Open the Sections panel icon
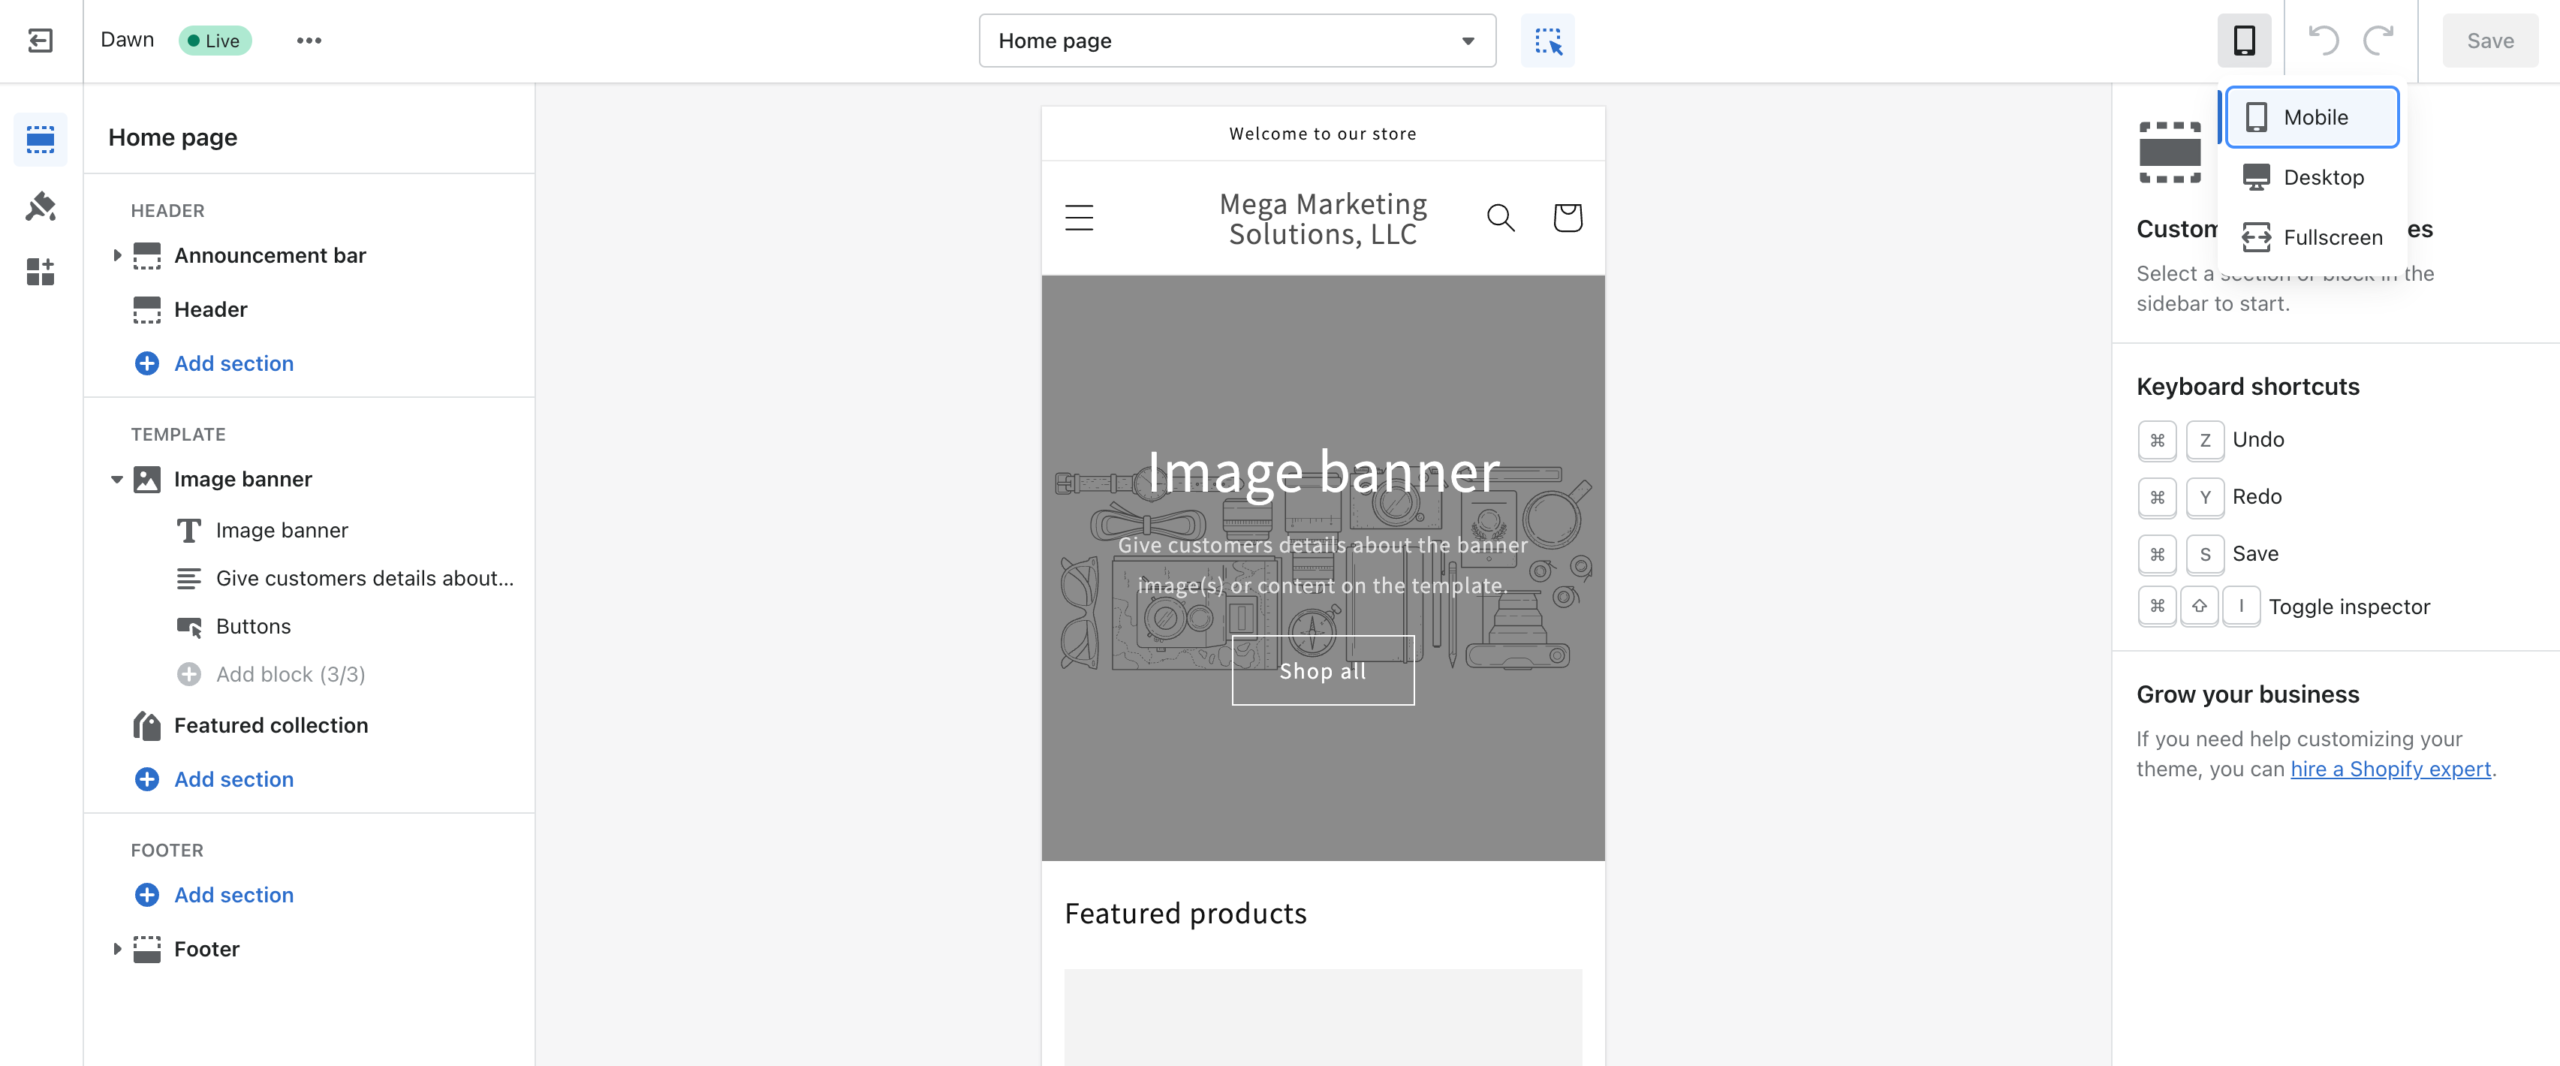 pyautogui.click(x=40, y=139)
